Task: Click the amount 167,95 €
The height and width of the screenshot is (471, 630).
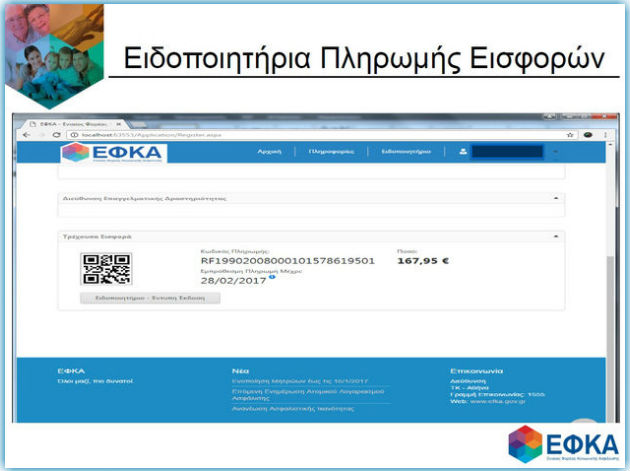Action: (423, 261)
